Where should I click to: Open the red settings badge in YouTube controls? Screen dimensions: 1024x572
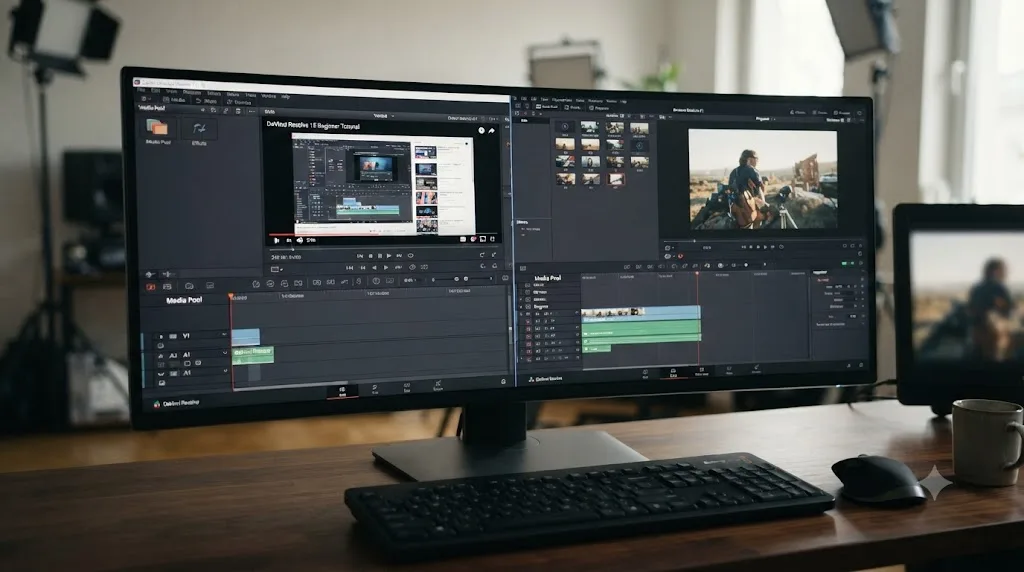coord(473,239)
